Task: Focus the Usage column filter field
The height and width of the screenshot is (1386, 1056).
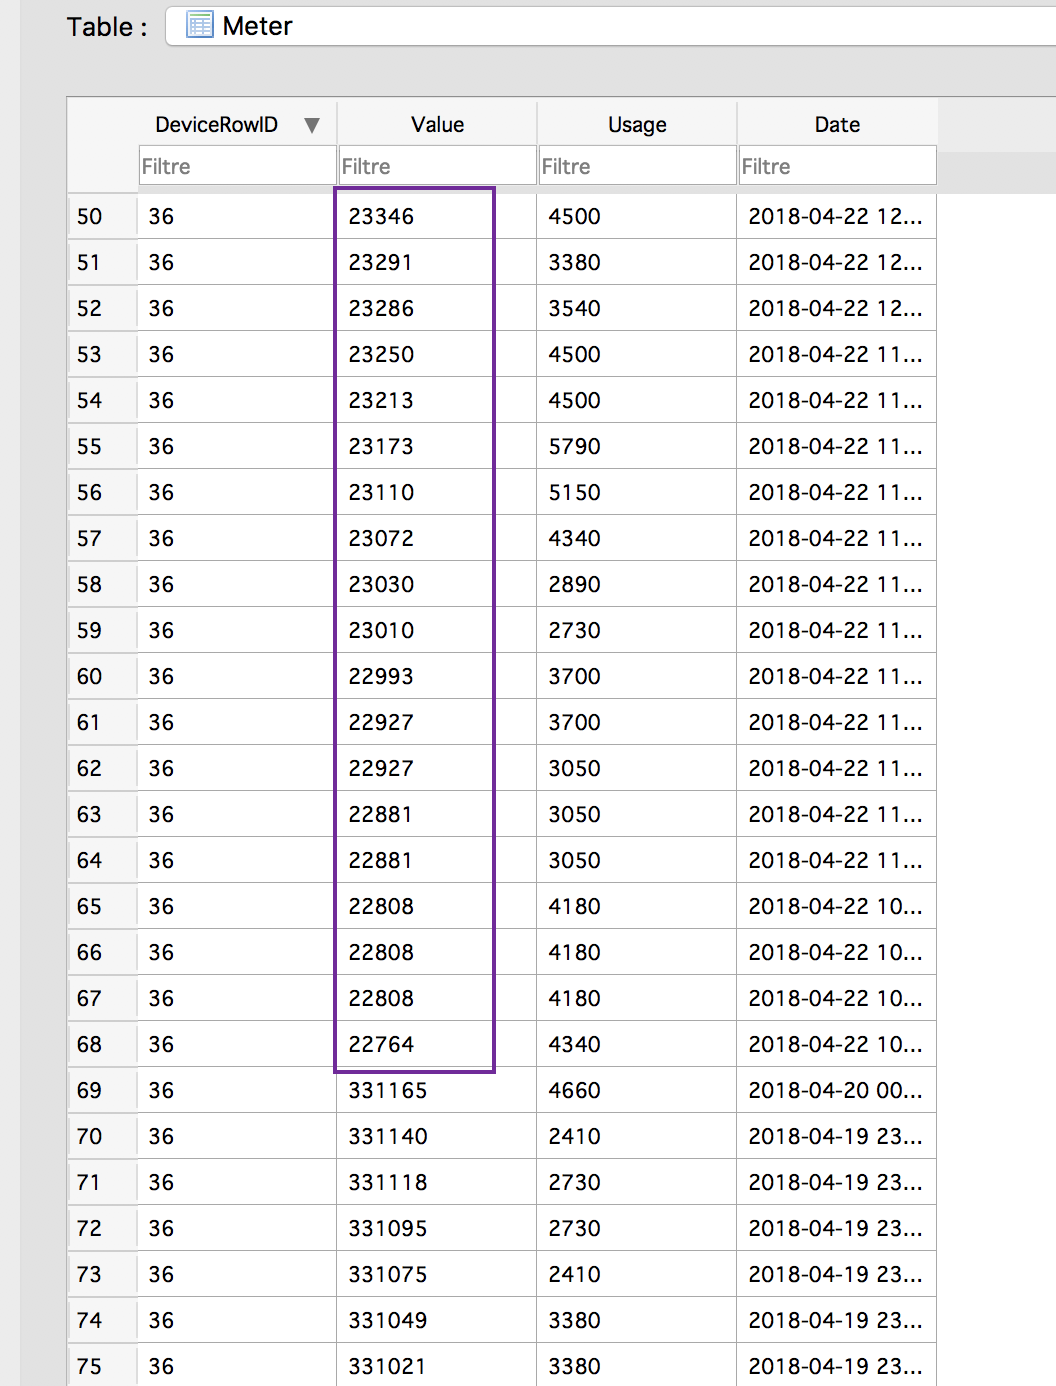Action: click(x=638, y=166)
